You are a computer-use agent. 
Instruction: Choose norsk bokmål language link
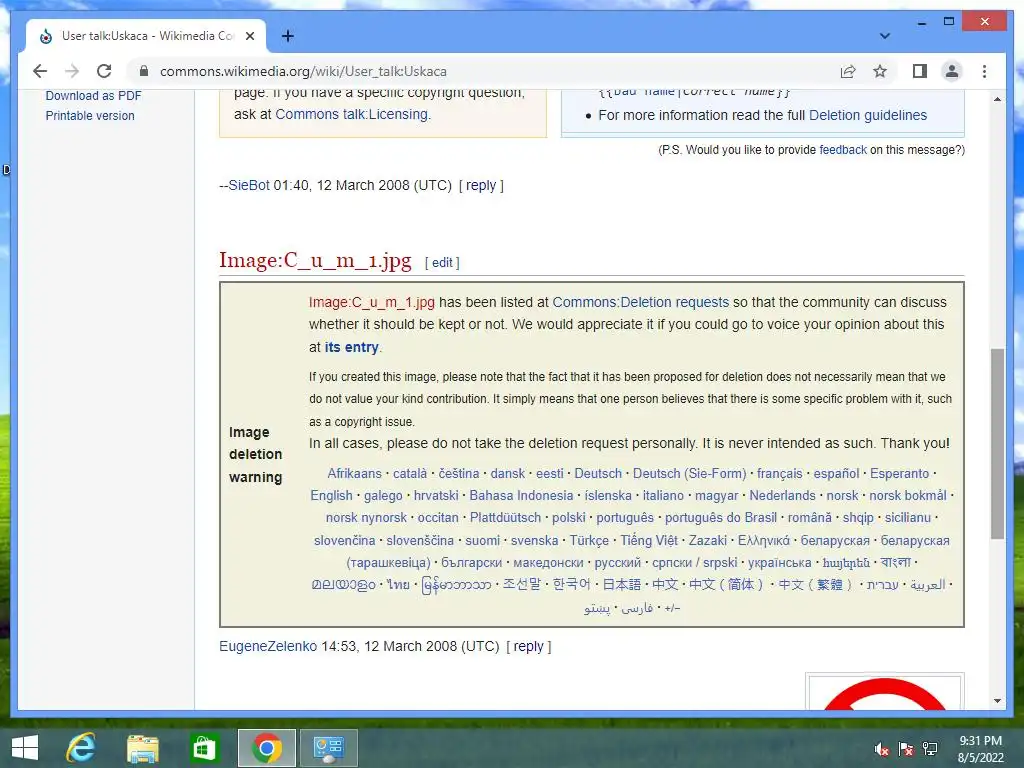point(908,496)
